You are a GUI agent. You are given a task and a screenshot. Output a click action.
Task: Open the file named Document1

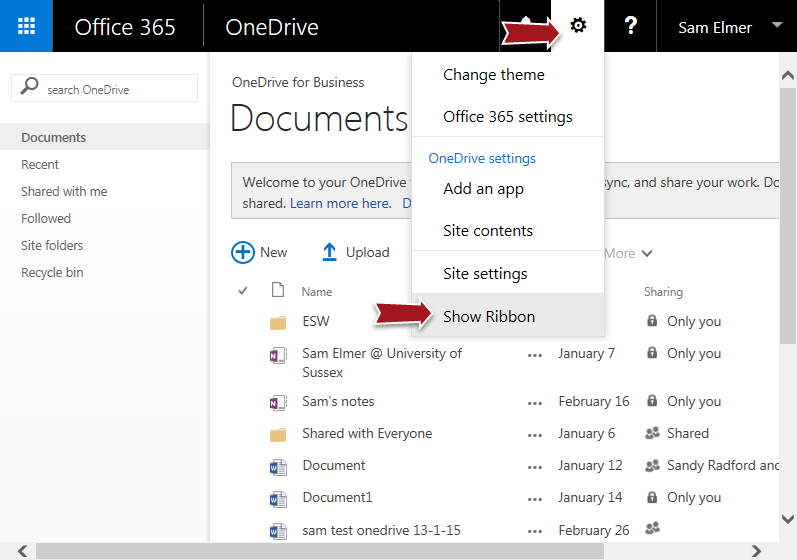click(x=338, y=497)
